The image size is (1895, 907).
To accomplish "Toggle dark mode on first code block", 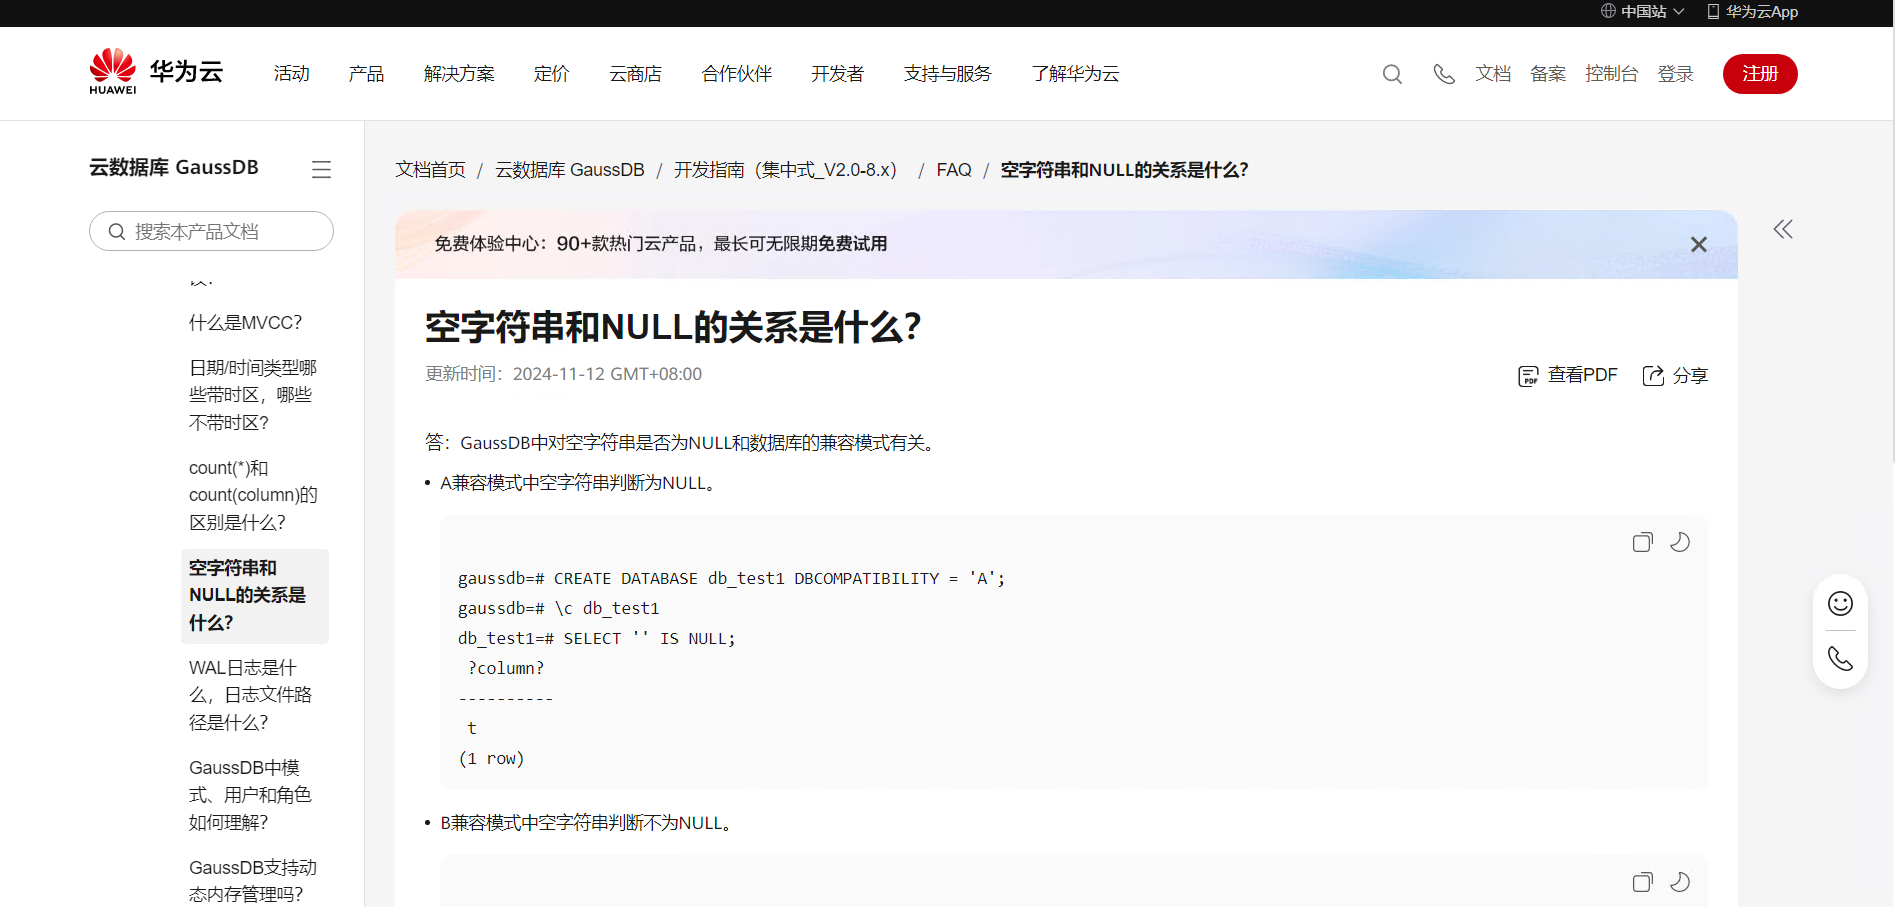I will [1680, 542].
